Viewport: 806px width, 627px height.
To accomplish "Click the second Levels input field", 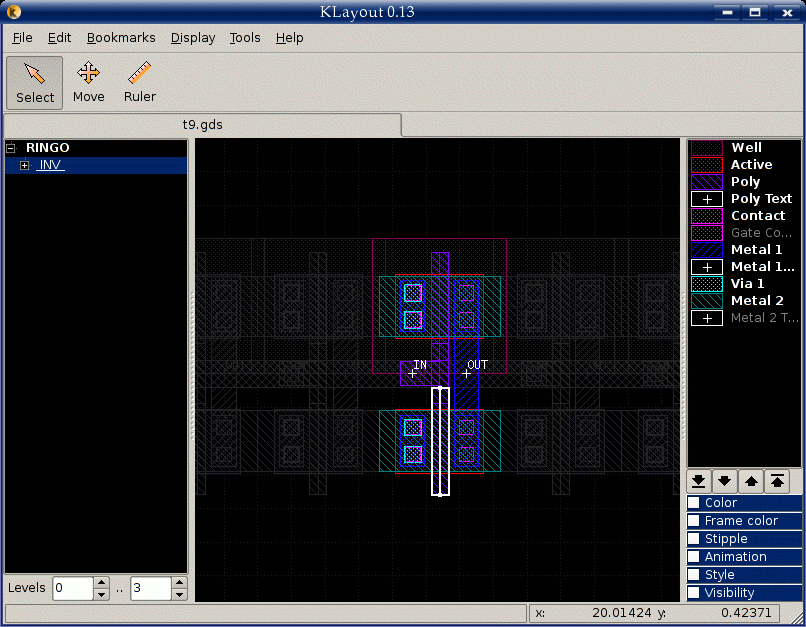I will (150, 589).
